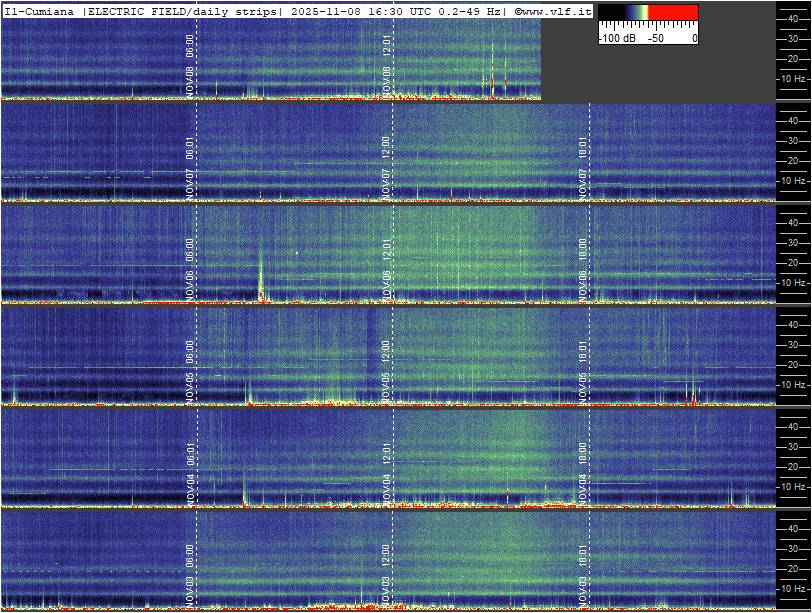Select the NOV08 06:00 time marker
This screenshot has height=613, width=812.
[x=190, y=62]
